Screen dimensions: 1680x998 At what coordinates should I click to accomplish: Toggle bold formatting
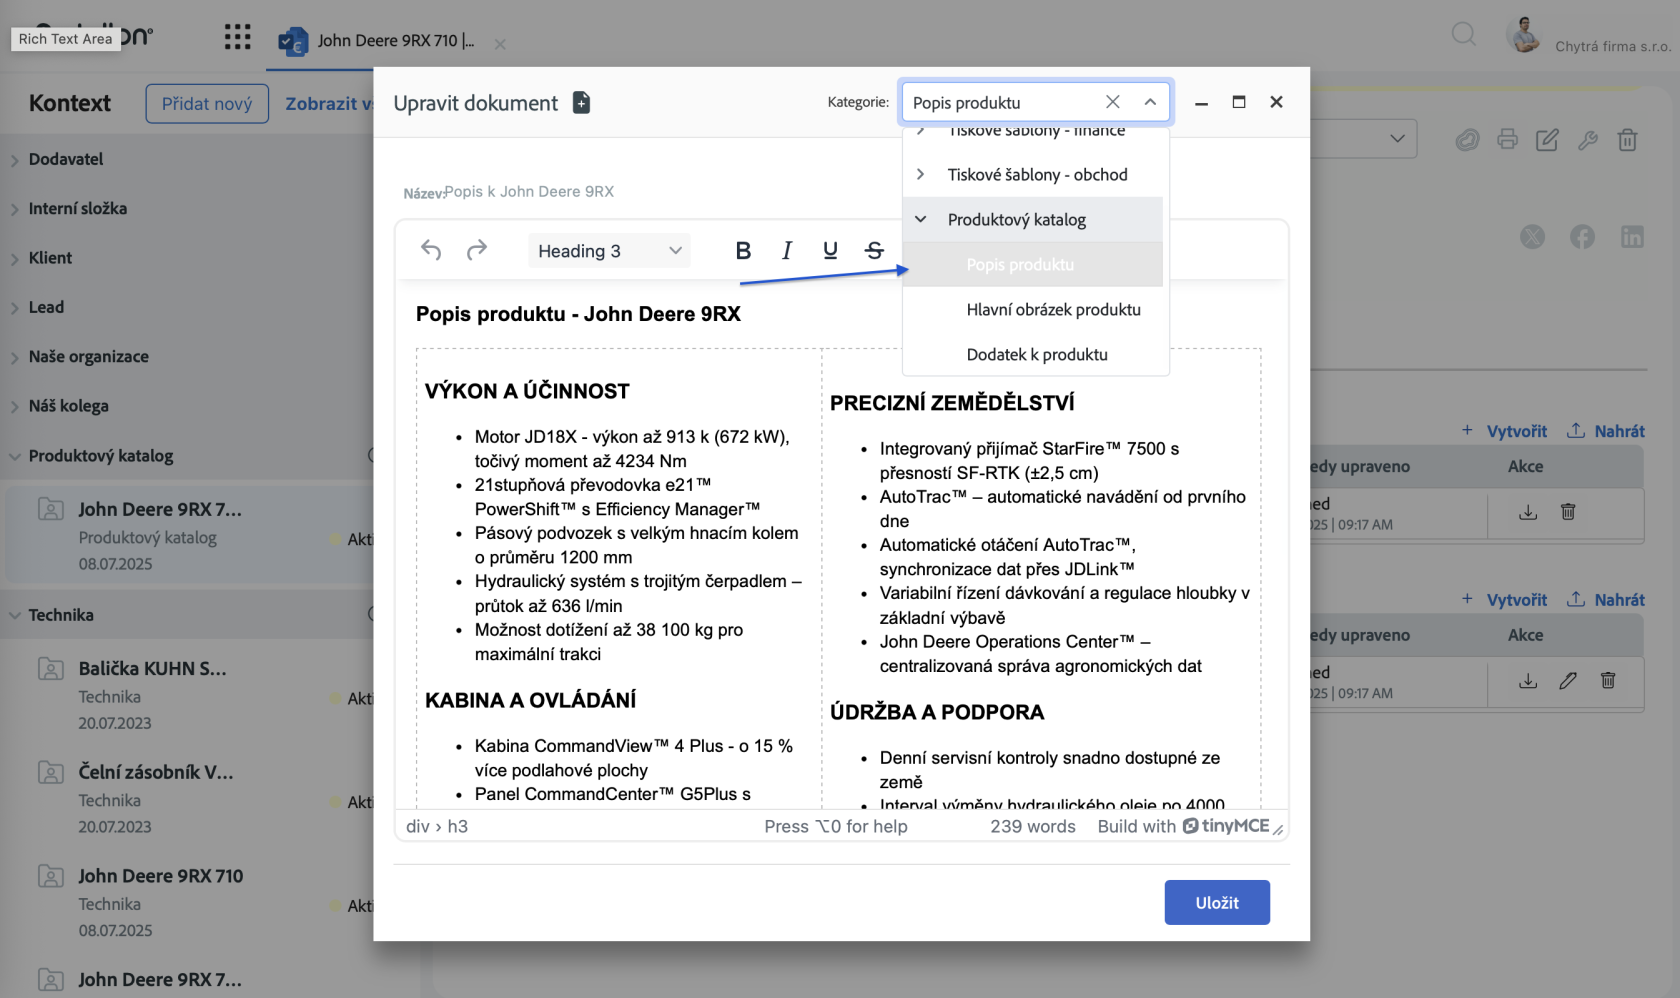click(x=743, y=250)
